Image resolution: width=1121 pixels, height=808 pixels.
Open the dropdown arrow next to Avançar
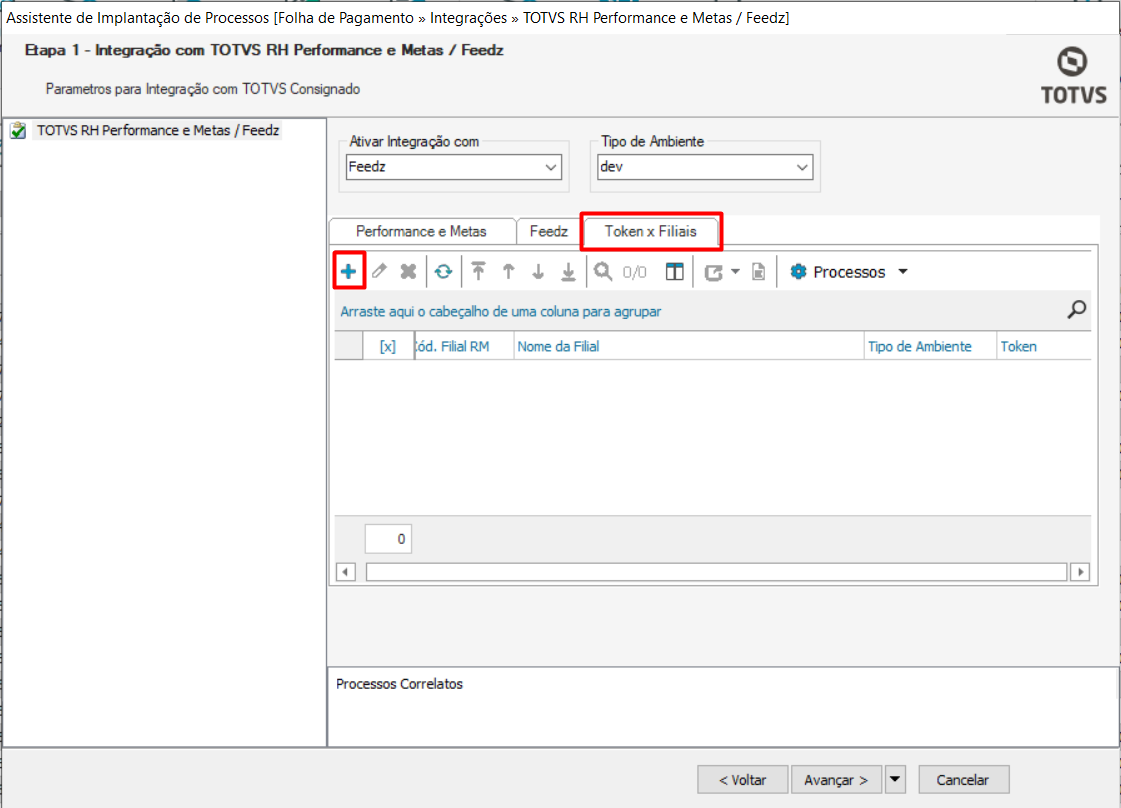[x=895, y=779]
